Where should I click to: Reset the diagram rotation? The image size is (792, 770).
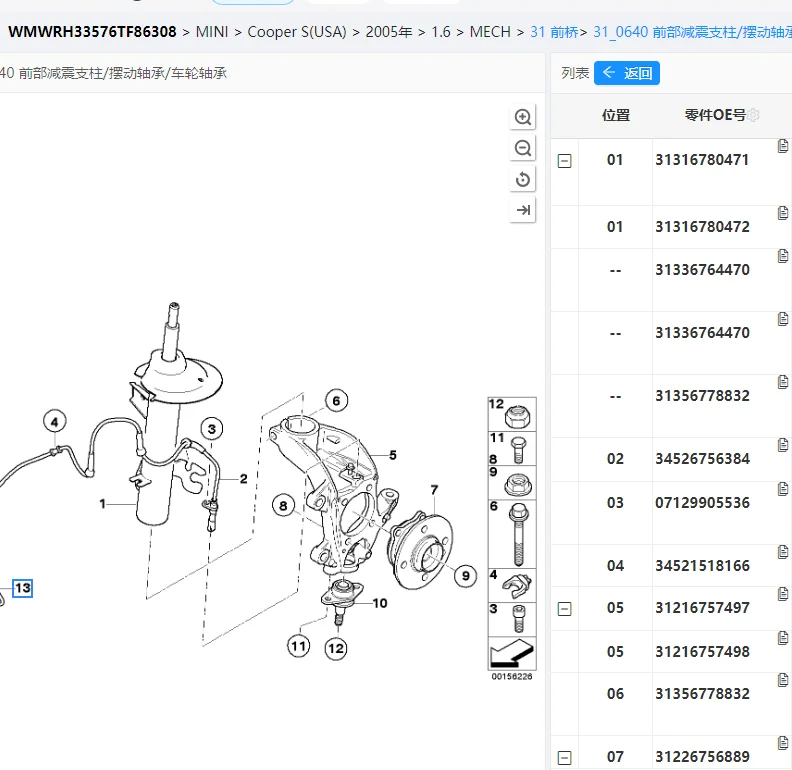(x=522, y=179)
